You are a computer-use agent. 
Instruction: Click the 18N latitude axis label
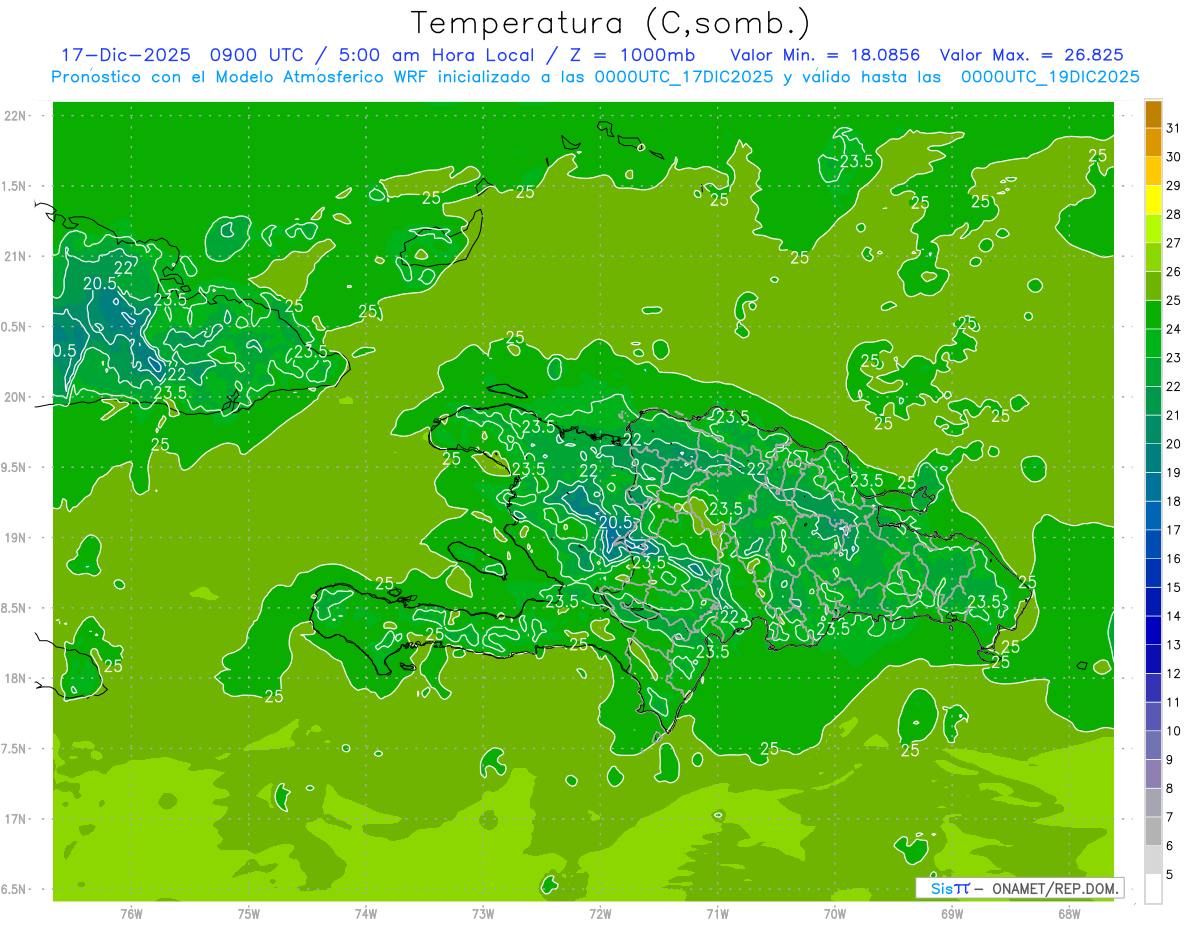point(16,678)
